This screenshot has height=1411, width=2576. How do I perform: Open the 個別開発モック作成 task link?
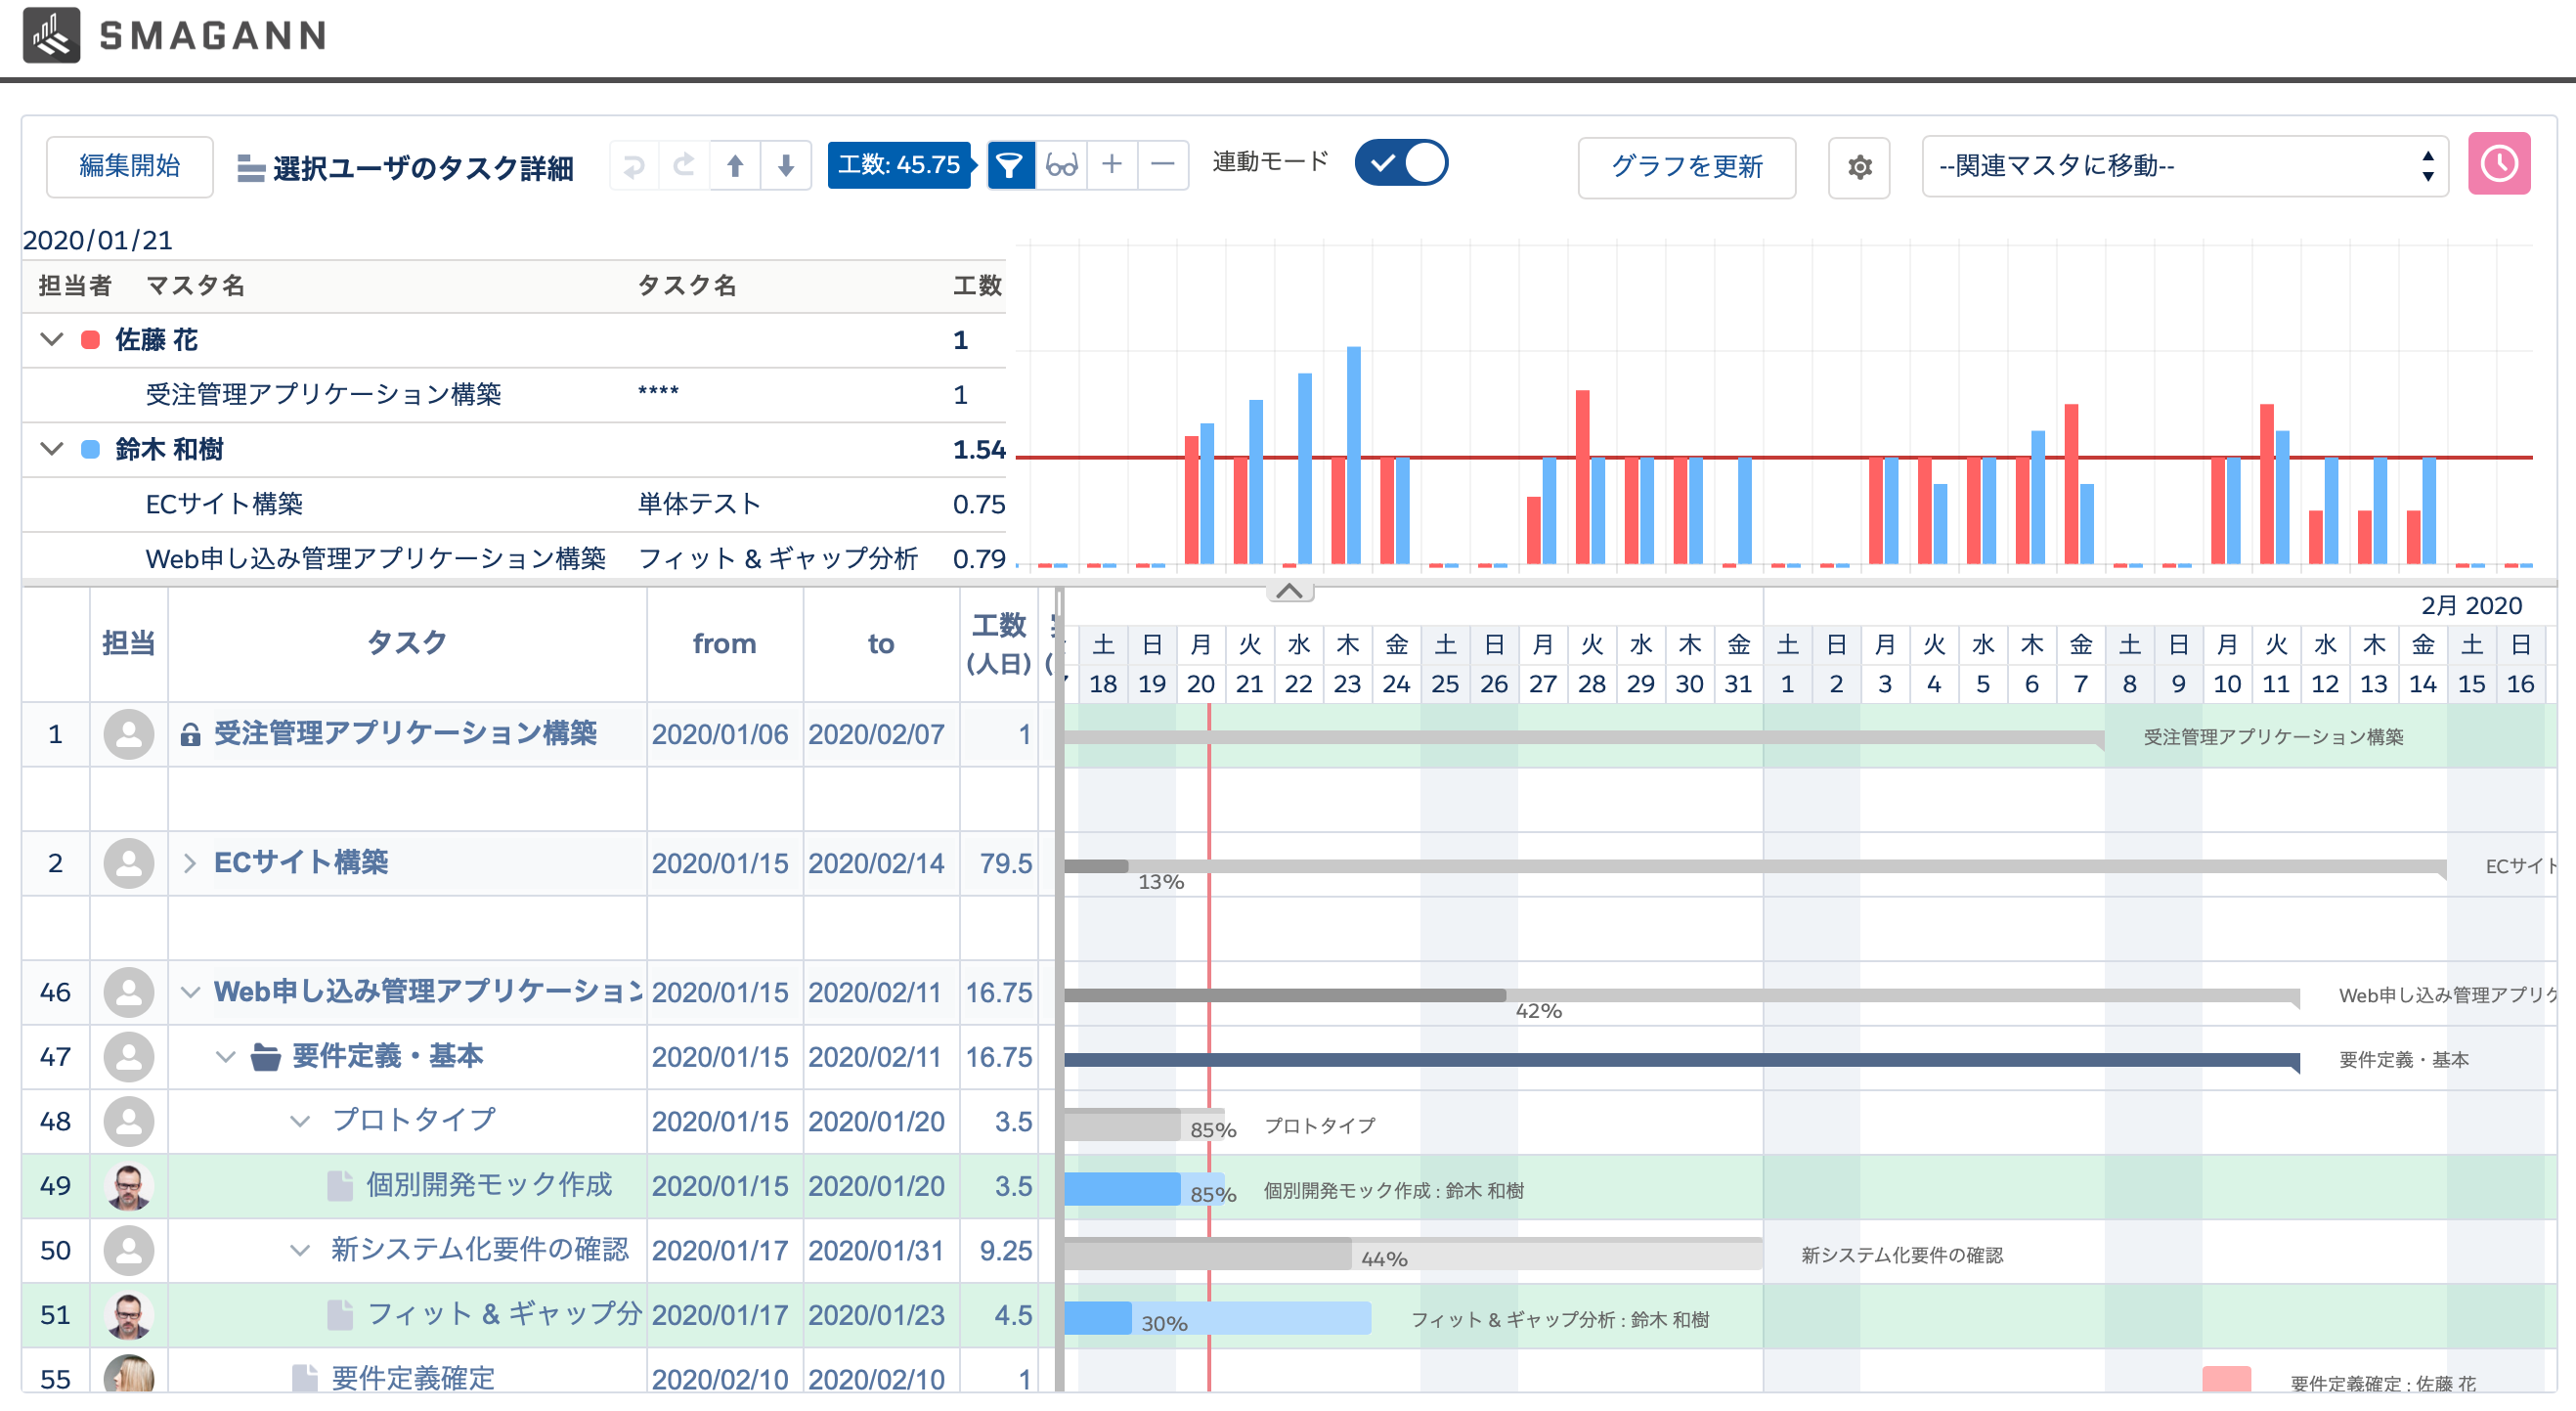pos(489,1185)
